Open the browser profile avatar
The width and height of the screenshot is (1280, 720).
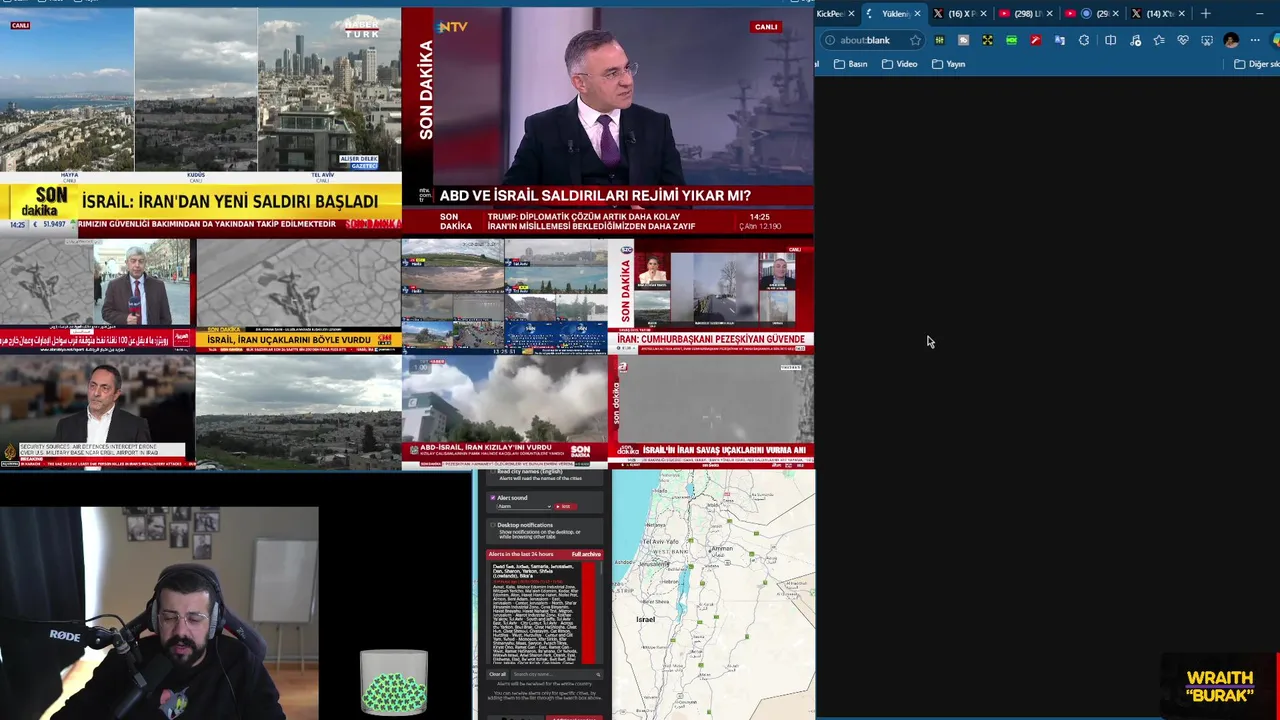tap(1231, 40)
